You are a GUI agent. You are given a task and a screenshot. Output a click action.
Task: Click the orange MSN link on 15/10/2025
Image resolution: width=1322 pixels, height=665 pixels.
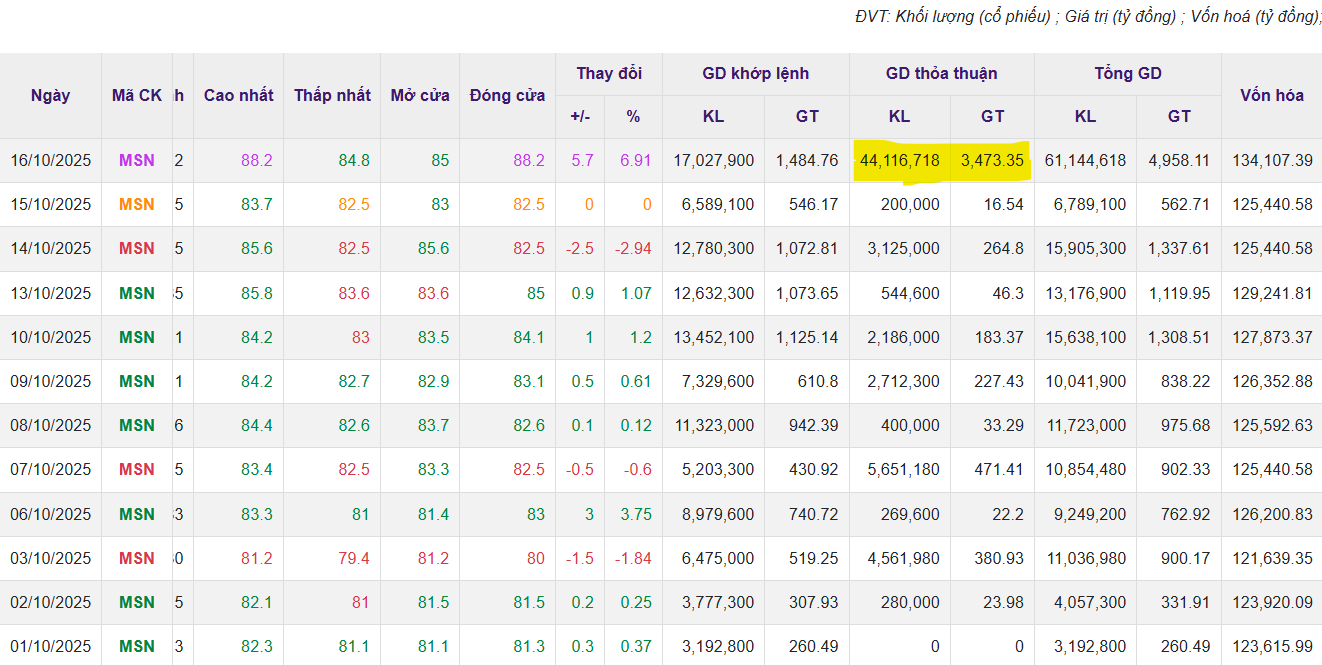(x=137, y=204)
